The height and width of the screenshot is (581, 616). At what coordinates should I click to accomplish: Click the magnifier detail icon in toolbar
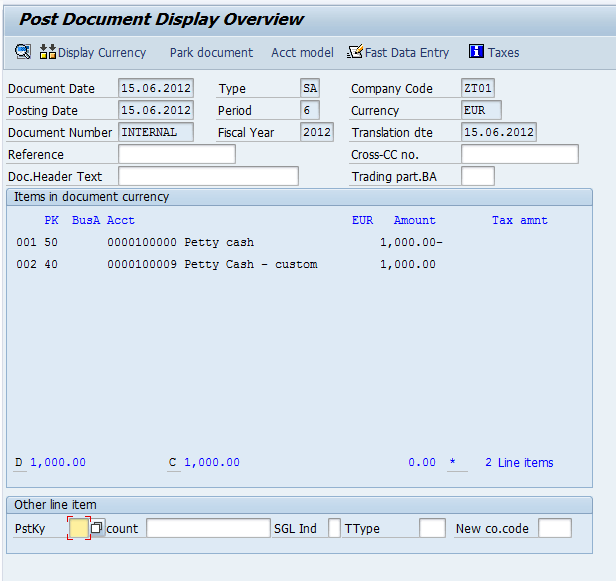[x=22, y=52]
